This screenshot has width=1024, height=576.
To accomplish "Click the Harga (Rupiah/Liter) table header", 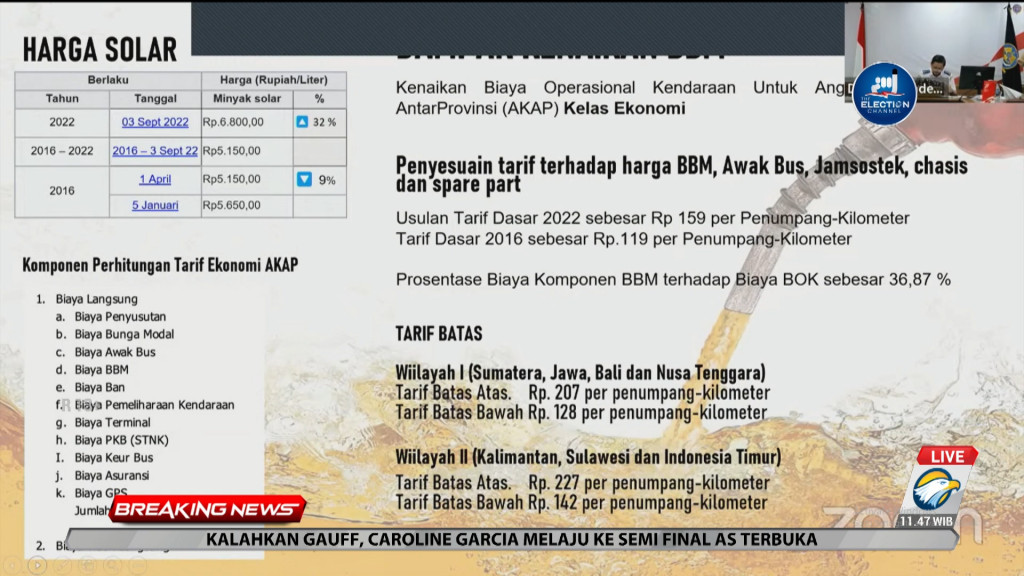I will pyautogui.click(x=274, y=80).
